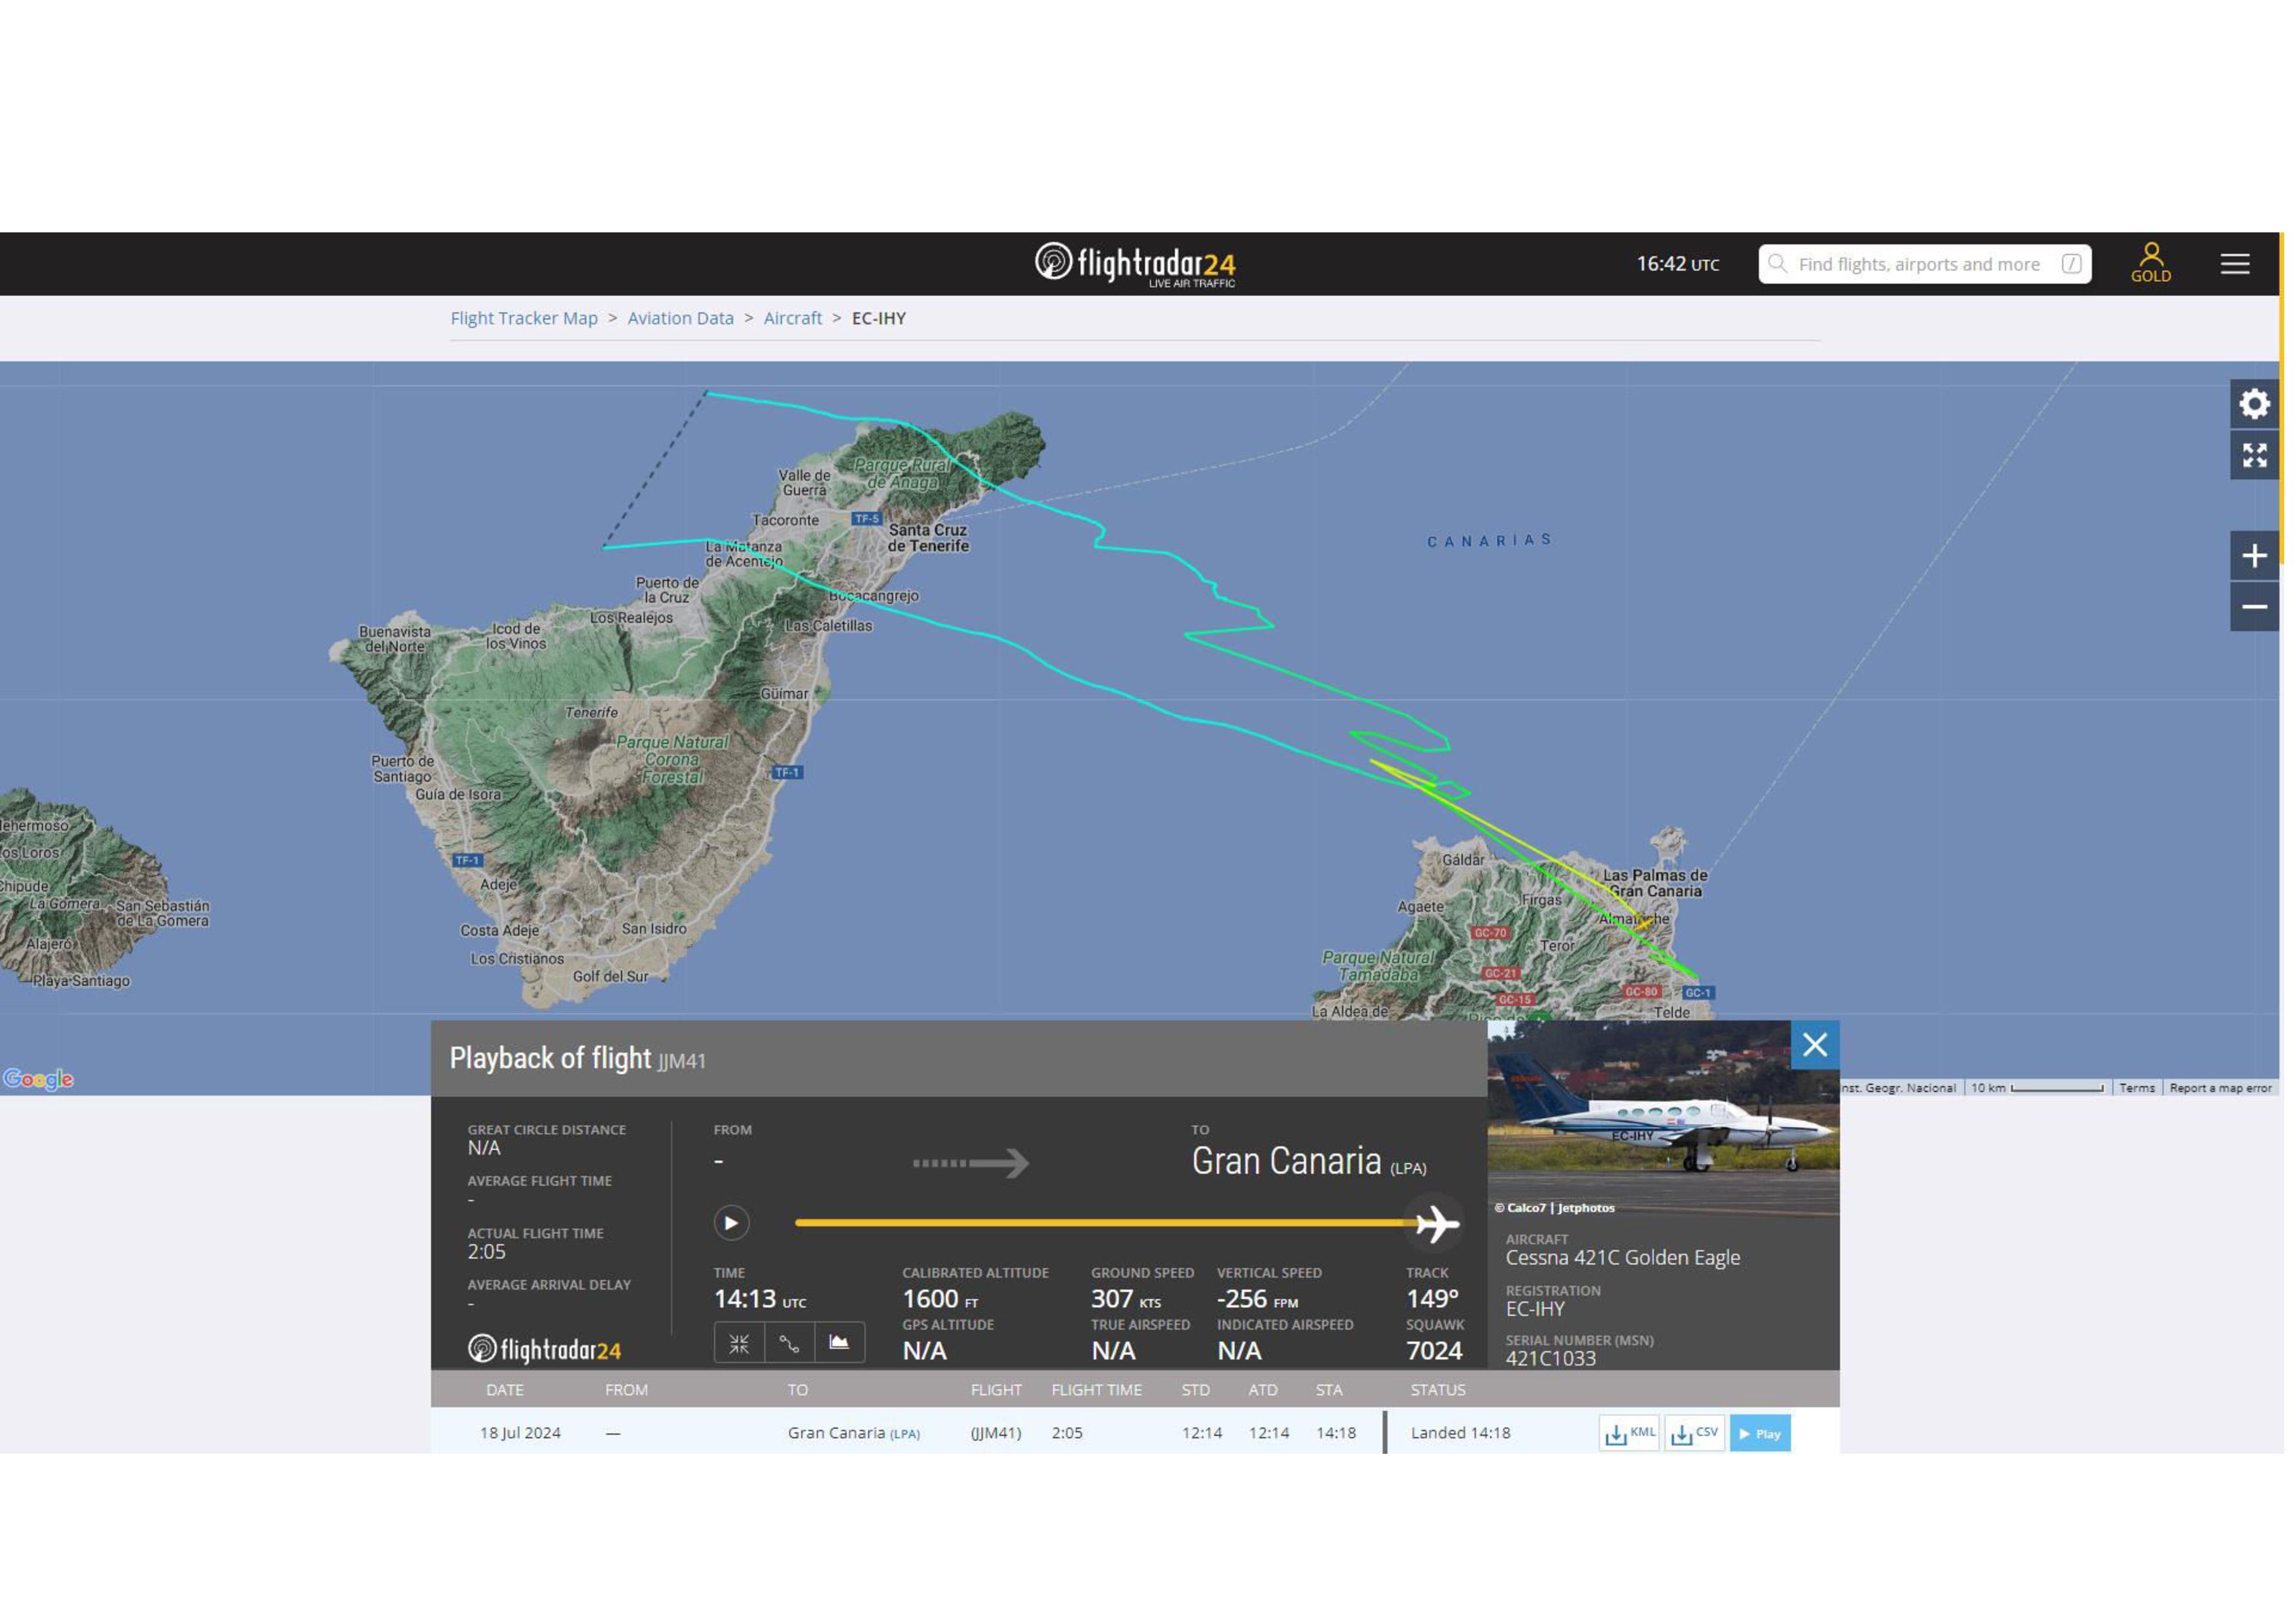Click the calibrated altitude 1600 FT value
2296x1624 pixels.
point(940,1299)
